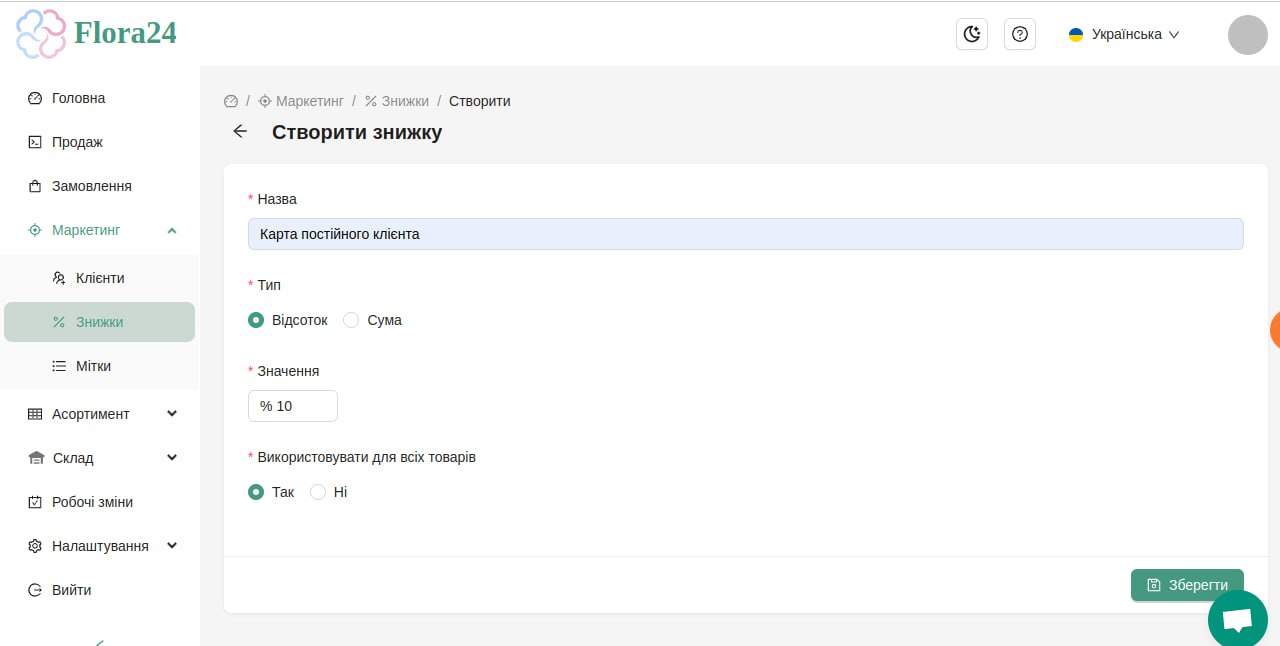Click the Головна sidebar icon
The width and height of the screenshot is (1280, 646).
pyautogui.click(x=35, y=98)
